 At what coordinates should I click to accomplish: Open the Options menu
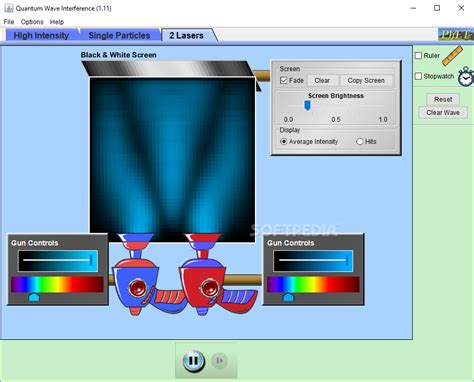(x=32, y=22)
